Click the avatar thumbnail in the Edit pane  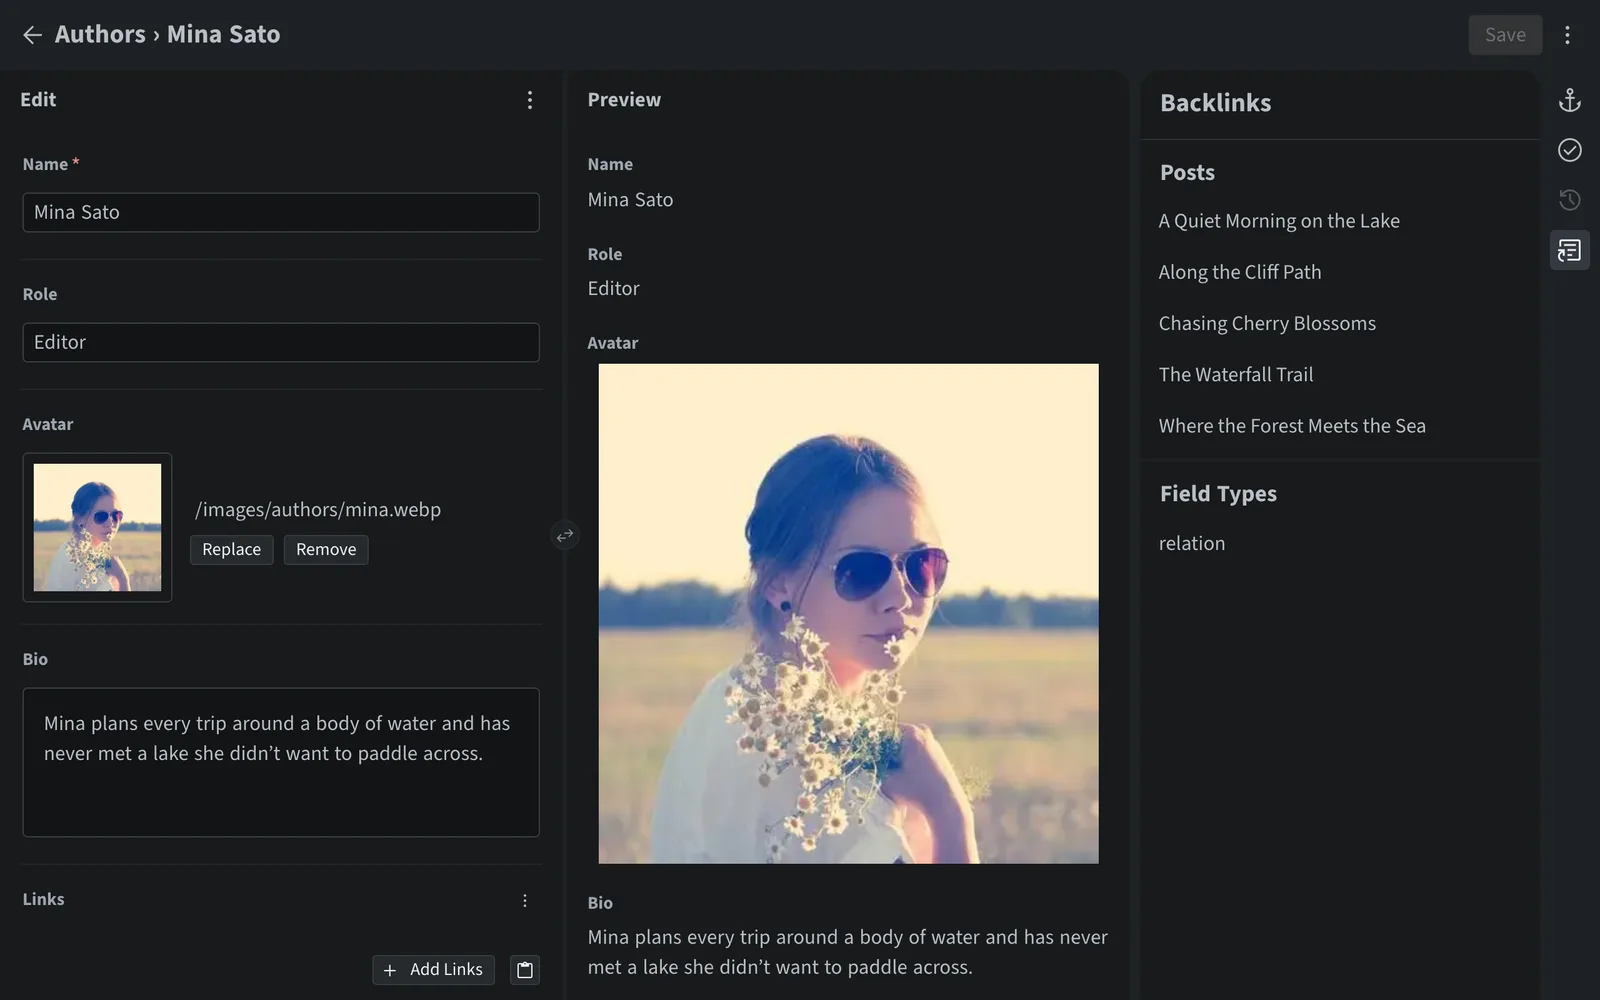click(97, 527)
